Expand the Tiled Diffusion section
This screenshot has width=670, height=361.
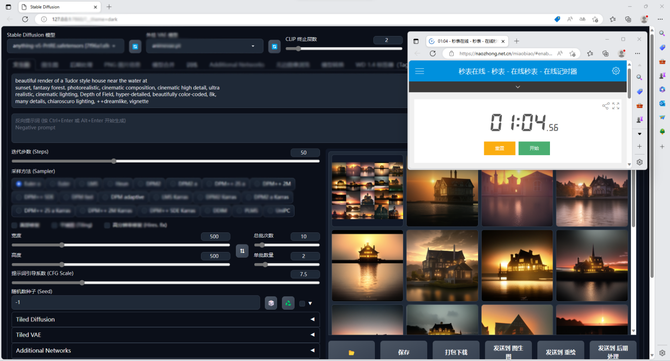click(x=165, y=319)
